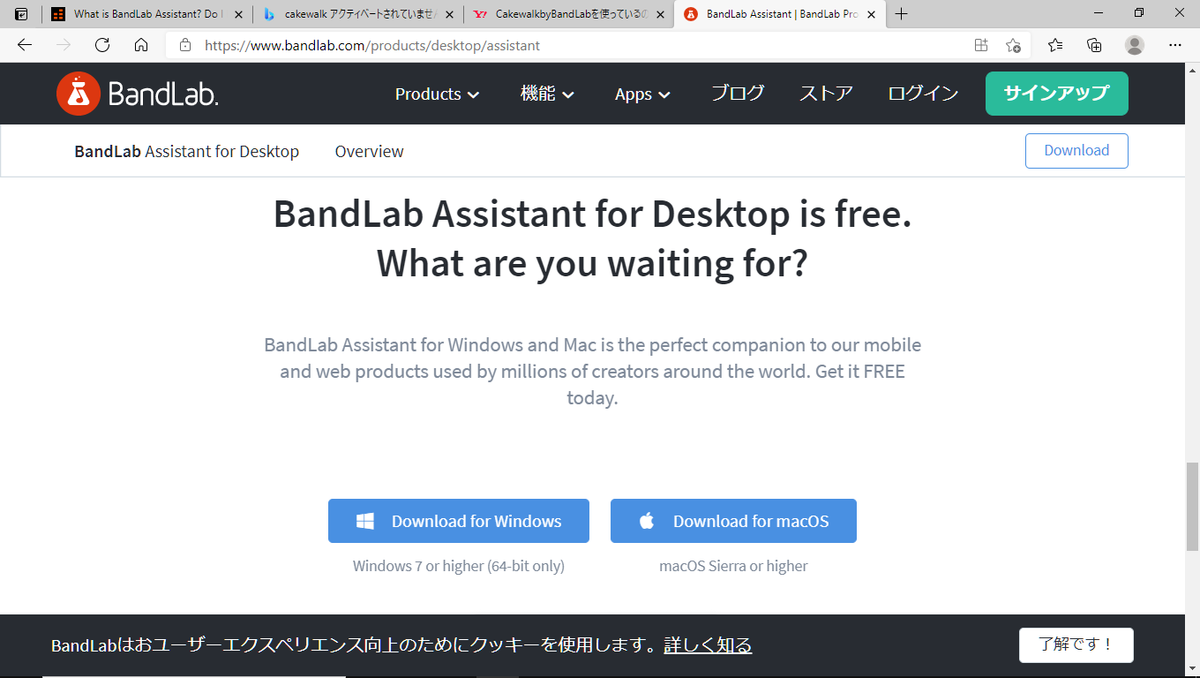Switch to the 'What is BandLab Assistant?' tab
Screen dimensions: 1200x678
[148, 14]
